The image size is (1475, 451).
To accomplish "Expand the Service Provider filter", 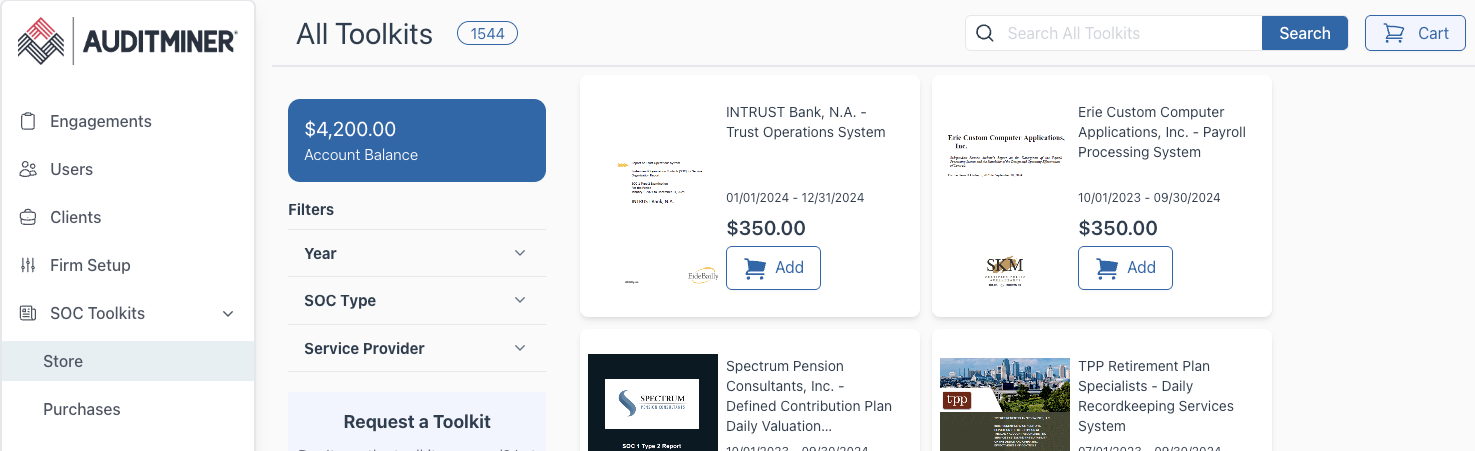I will [x=417, y=348].
